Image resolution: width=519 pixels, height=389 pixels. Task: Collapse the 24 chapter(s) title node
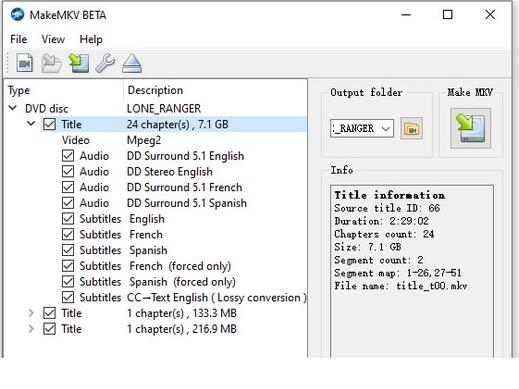coord(31,124)
